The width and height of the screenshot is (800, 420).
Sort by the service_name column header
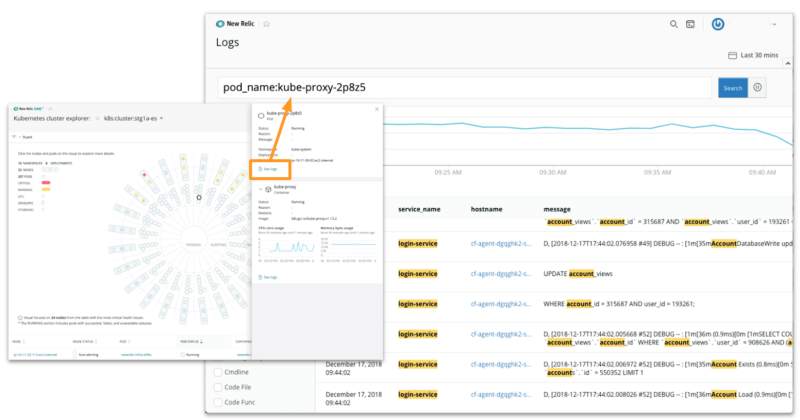click(x=419, y=209)
